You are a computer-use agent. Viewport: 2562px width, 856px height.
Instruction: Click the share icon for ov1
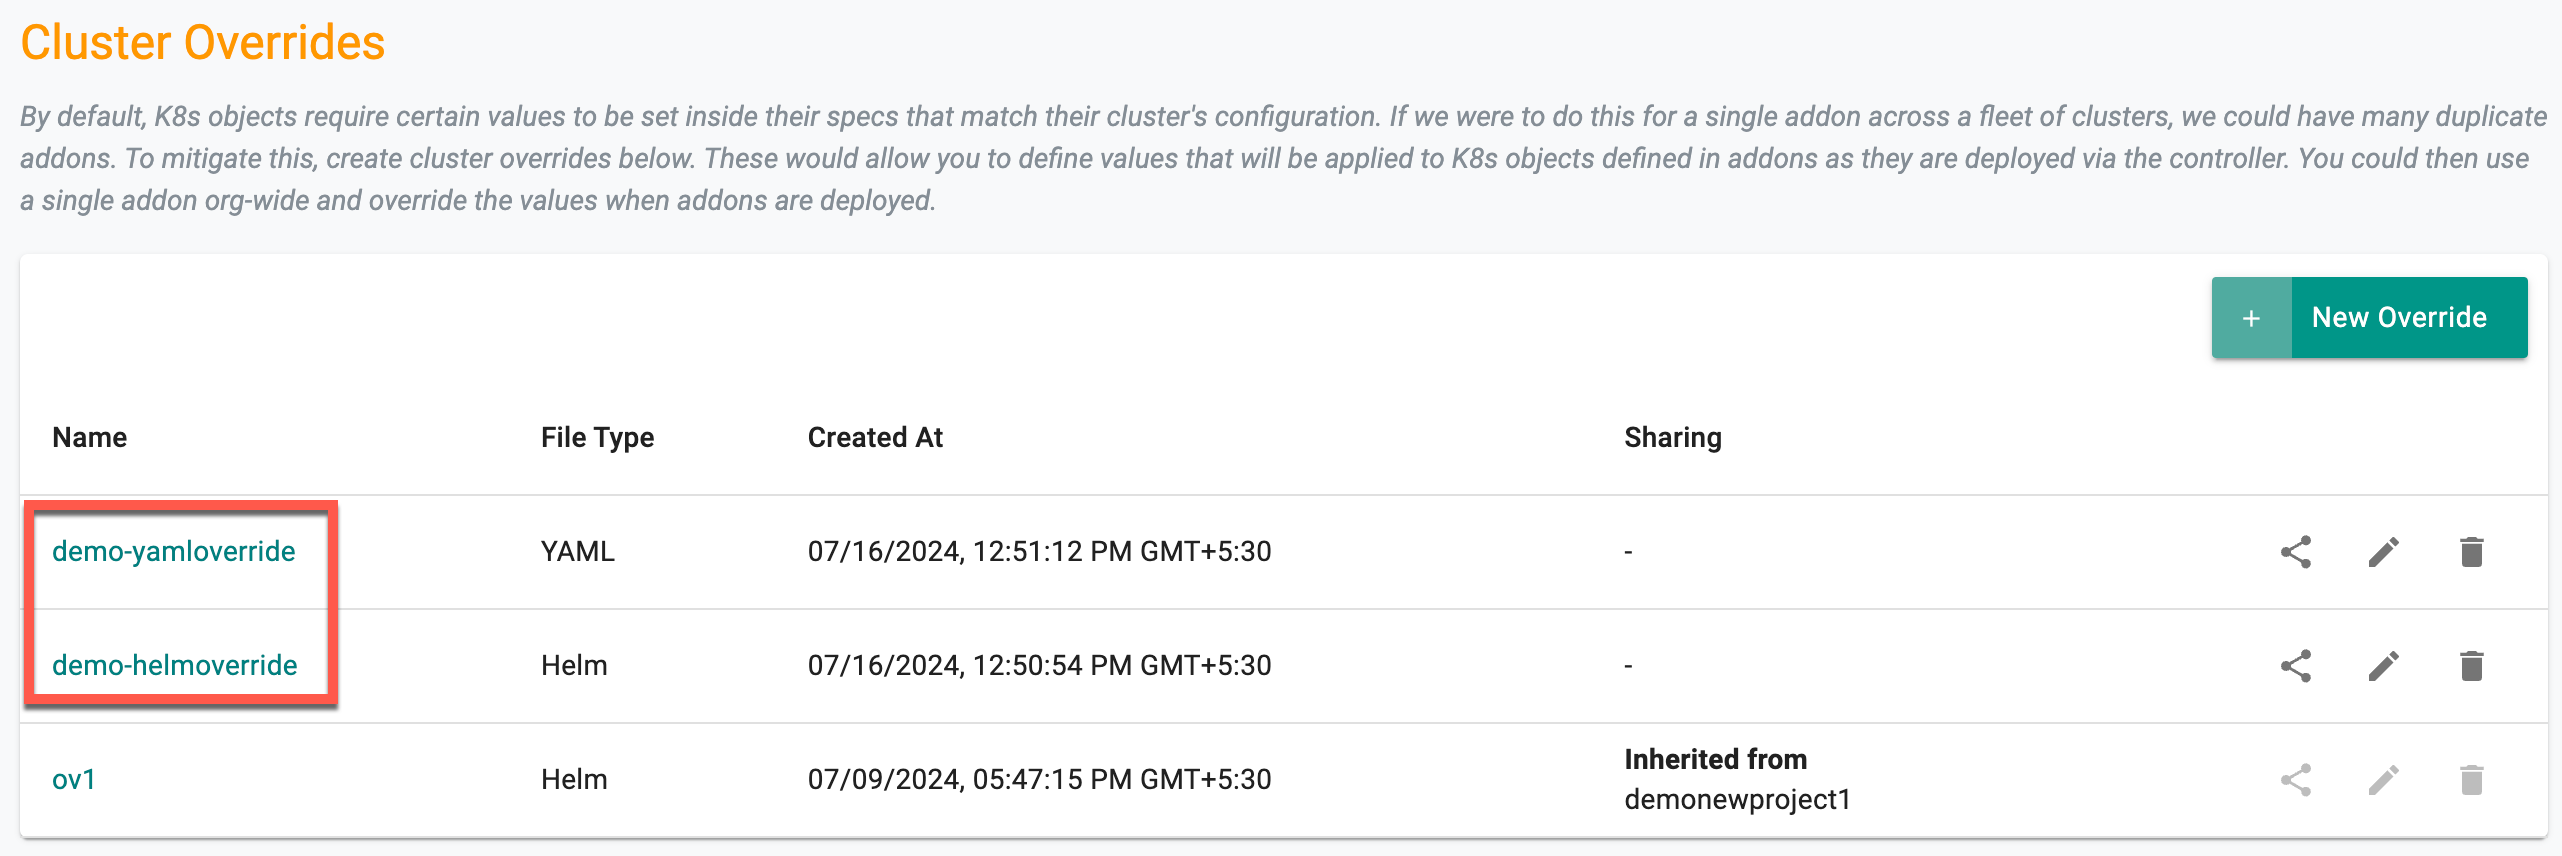point(2296,780)
